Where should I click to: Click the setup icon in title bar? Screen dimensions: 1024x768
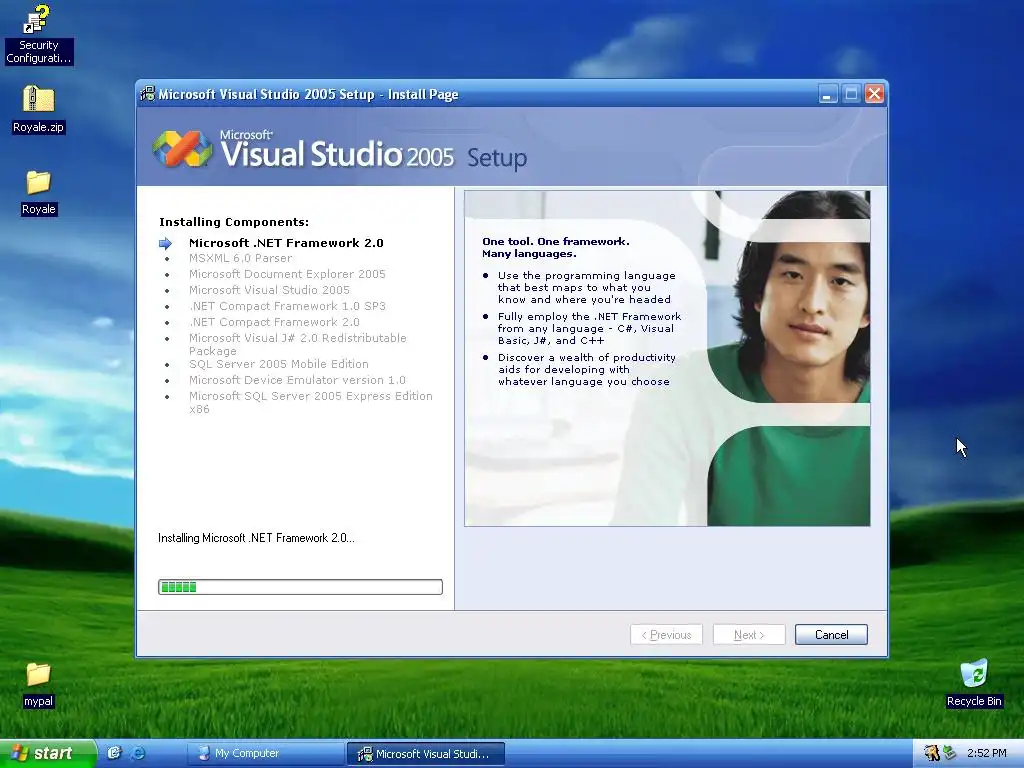coord(148,94)
